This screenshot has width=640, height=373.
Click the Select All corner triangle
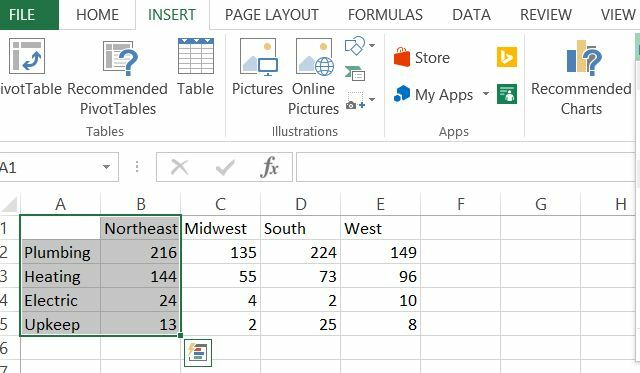click(10, 204)
